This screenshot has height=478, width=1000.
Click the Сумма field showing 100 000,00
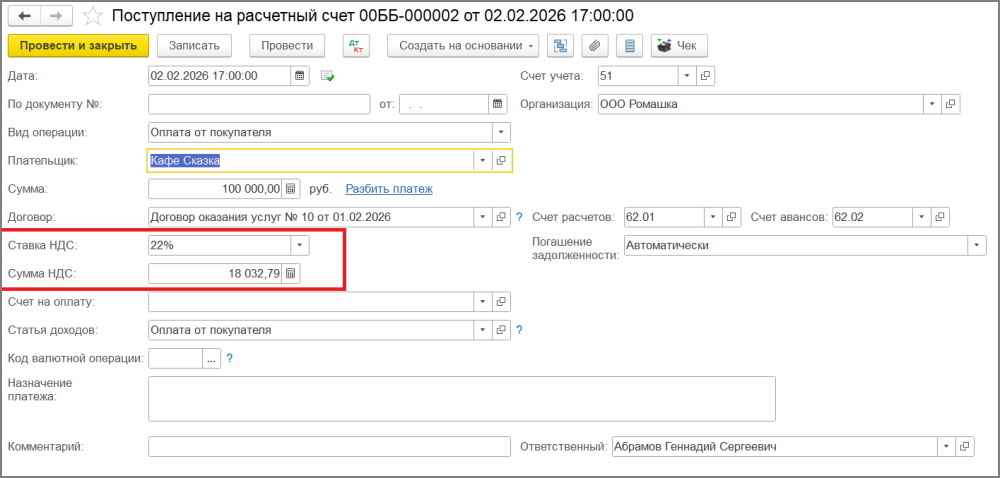216,189
